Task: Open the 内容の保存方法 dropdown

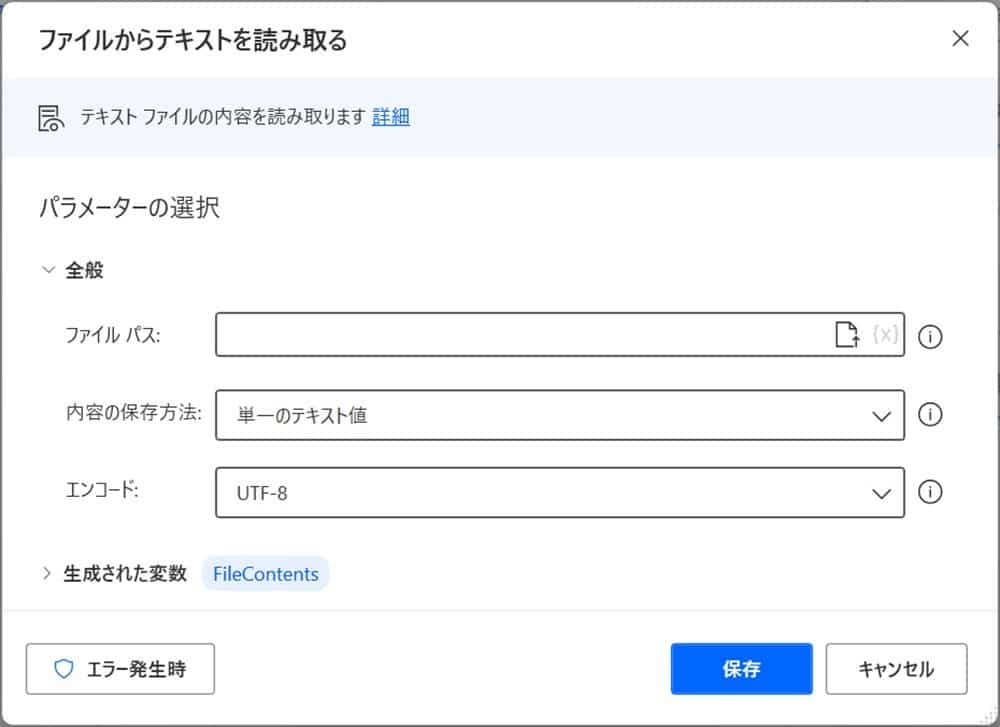Action: (x=879, y=415)
